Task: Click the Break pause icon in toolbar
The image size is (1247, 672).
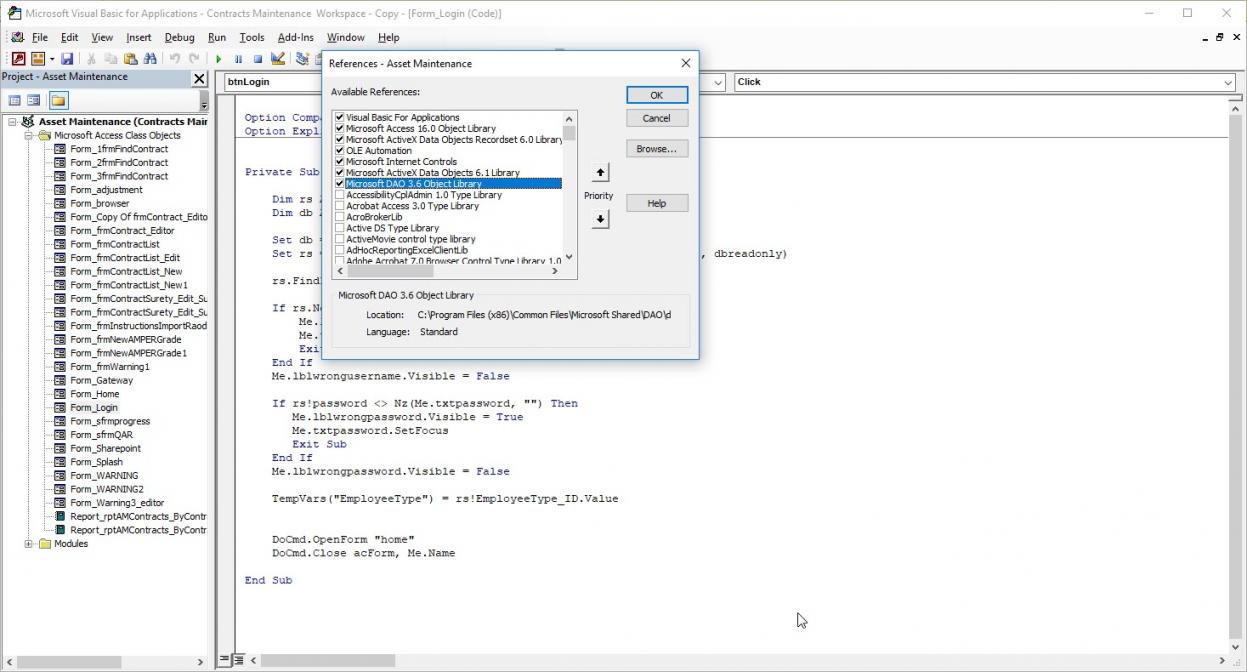Action: click(x=238, y=59)
